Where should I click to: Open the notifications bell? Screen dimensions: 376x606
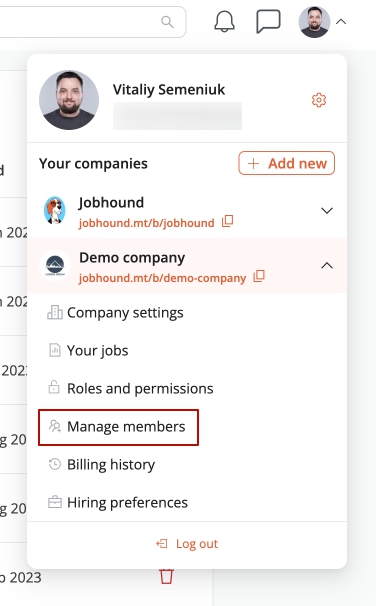pos(224,22)
